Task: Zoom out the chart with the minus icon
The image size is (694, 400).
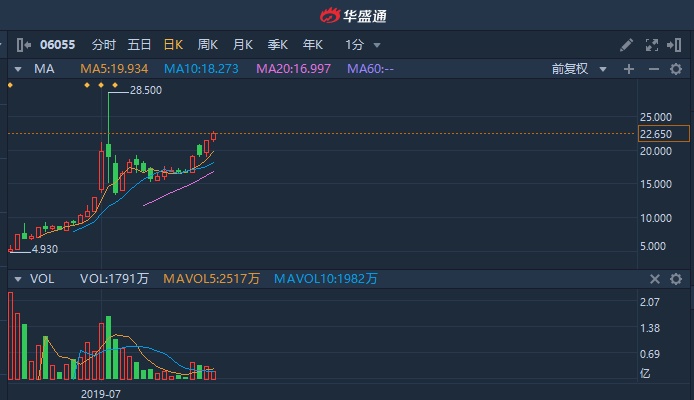Action: 654,69
